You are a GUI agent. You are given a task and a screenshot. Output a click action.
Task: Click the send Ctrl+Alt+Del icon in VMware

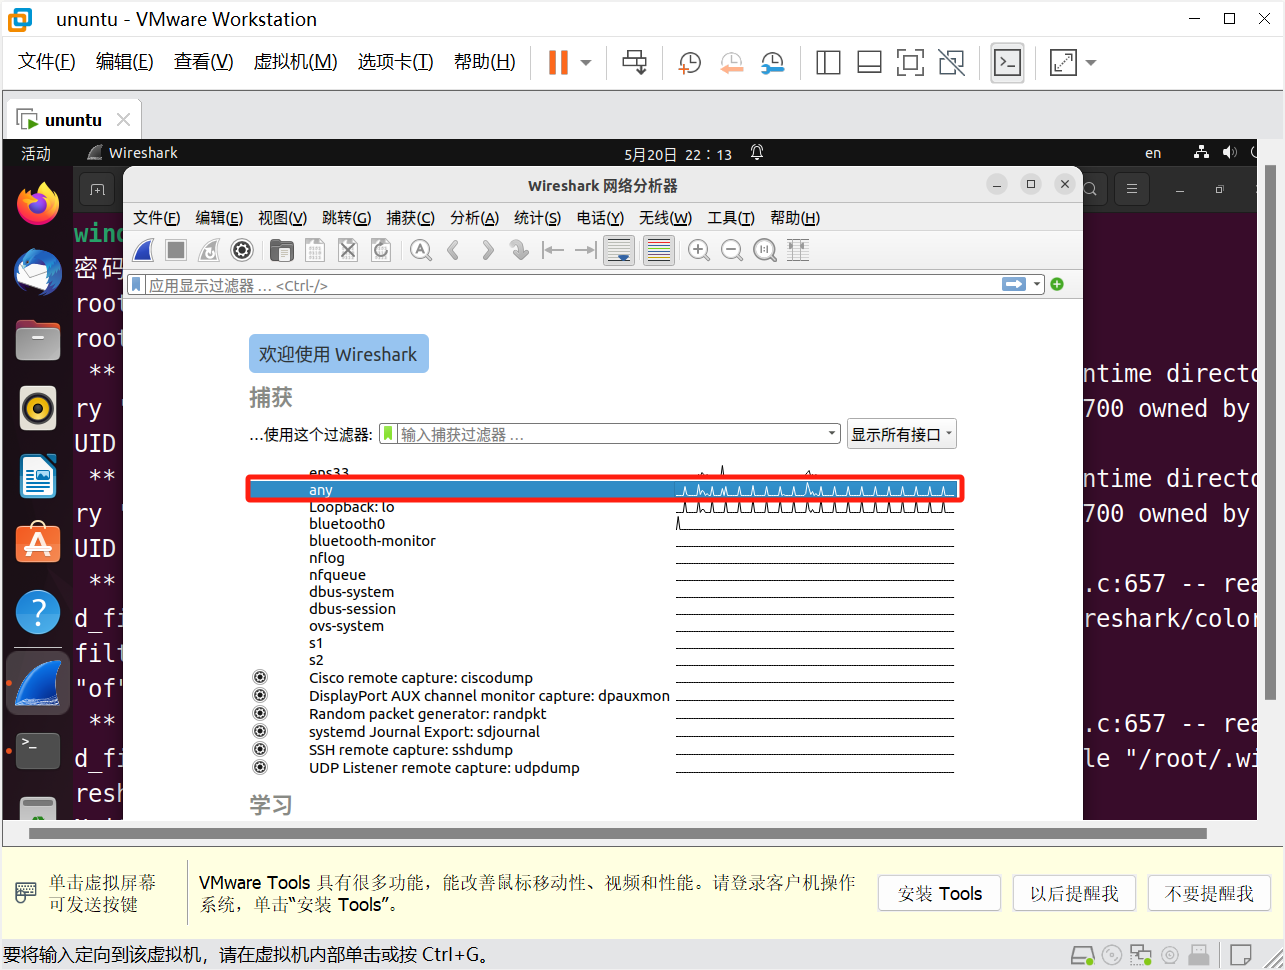pyautogui.click(x=634, y=62)
